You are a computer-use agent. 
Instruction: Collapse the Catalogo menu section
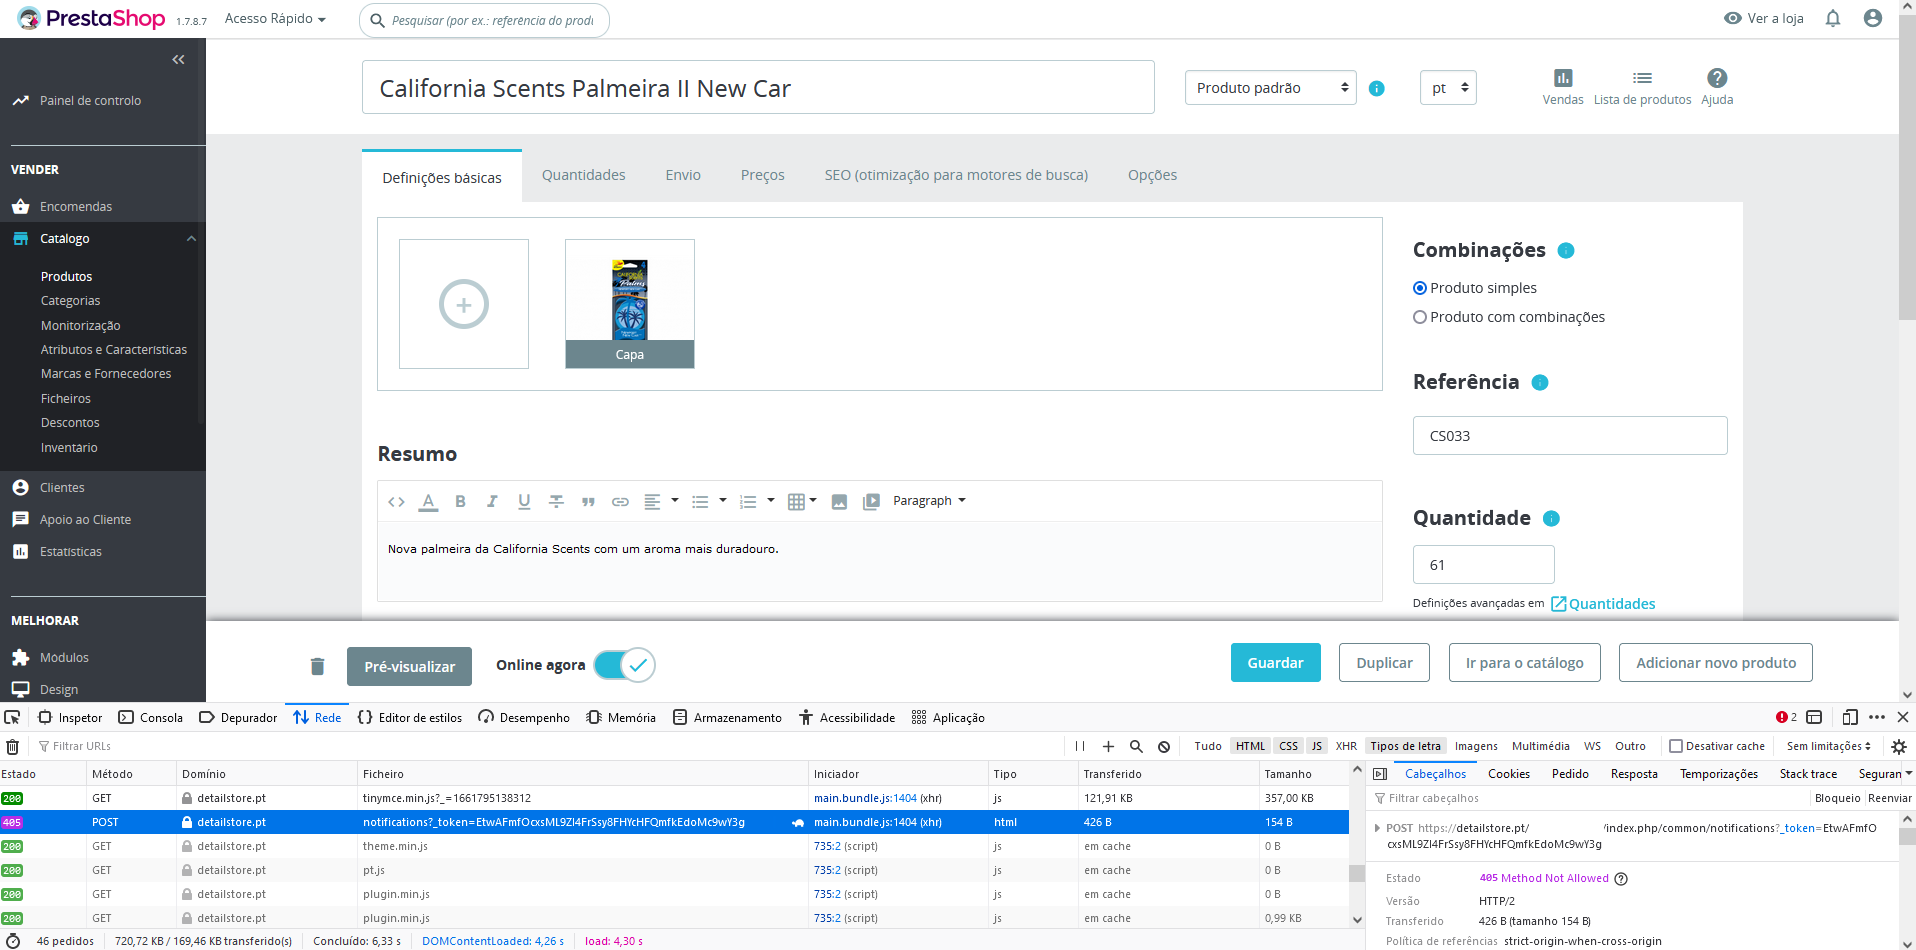click(x=191, y=239)
